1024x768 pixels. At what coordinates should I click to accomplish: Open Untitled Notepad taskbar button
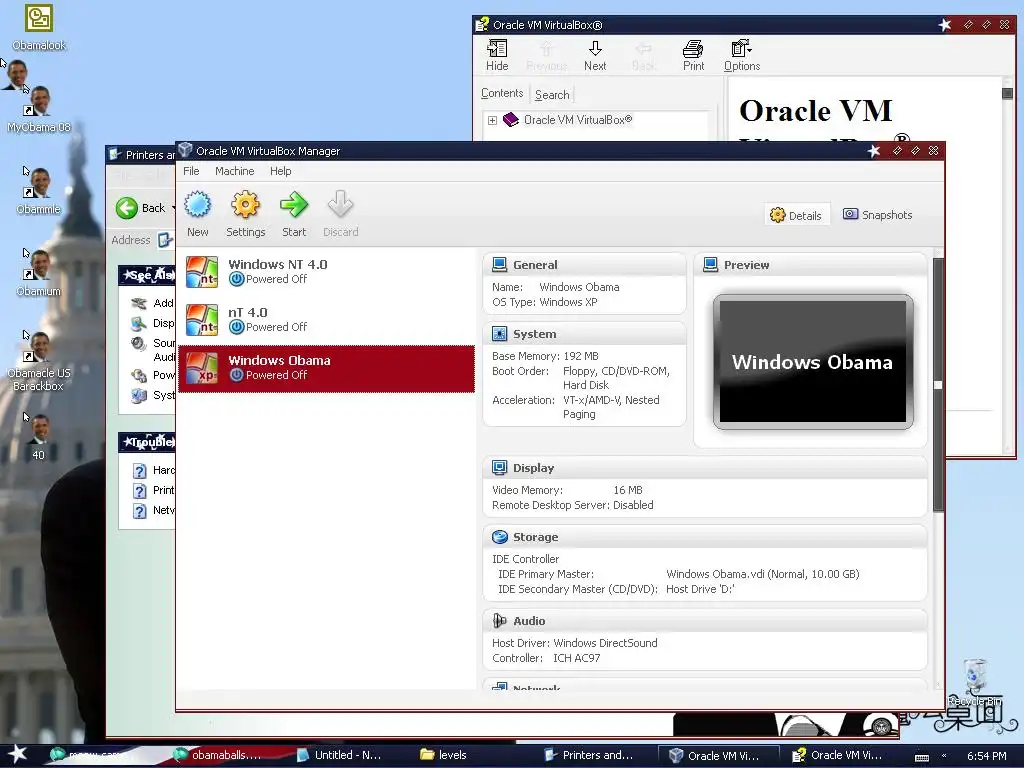338,755
